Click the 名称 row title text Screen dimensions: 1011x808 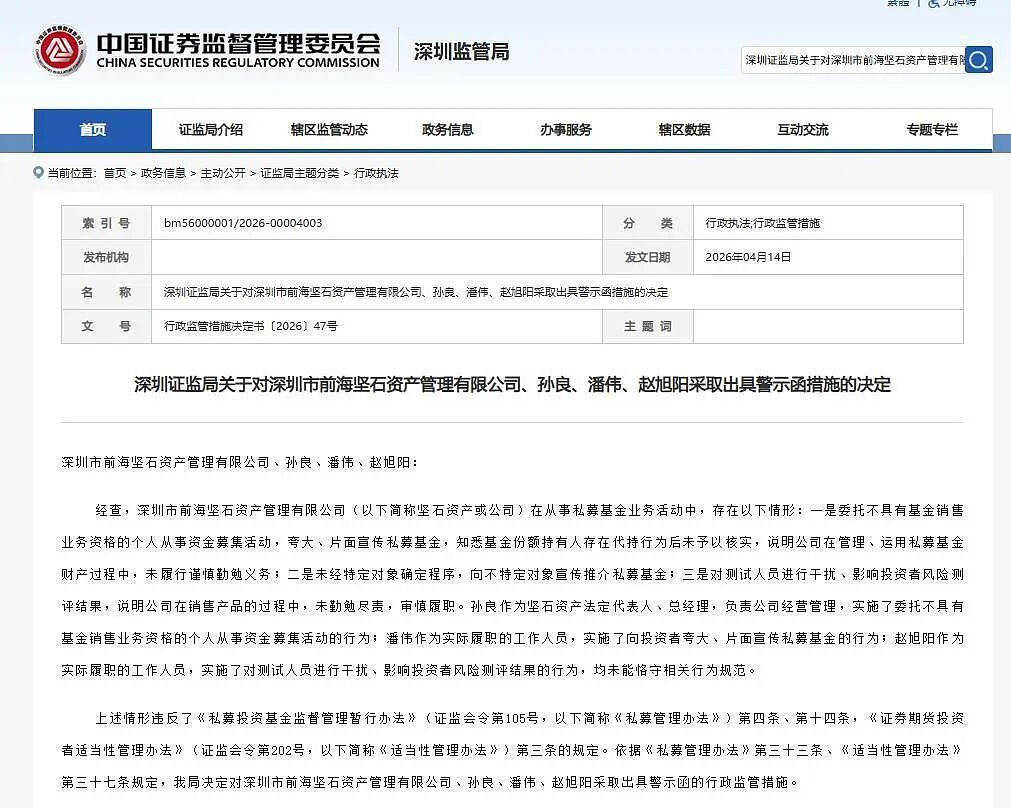416,292
